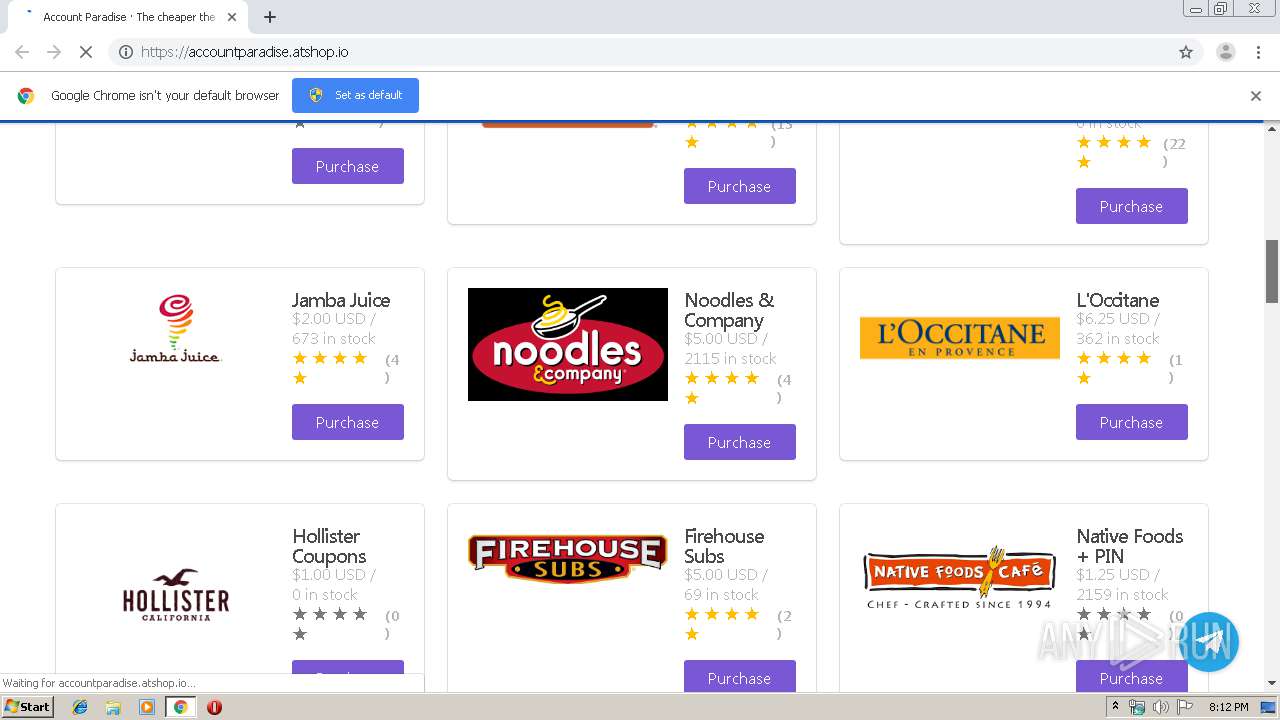Click Purchase in the top-left product card
1280x720 pixels.
coord(348,166)
